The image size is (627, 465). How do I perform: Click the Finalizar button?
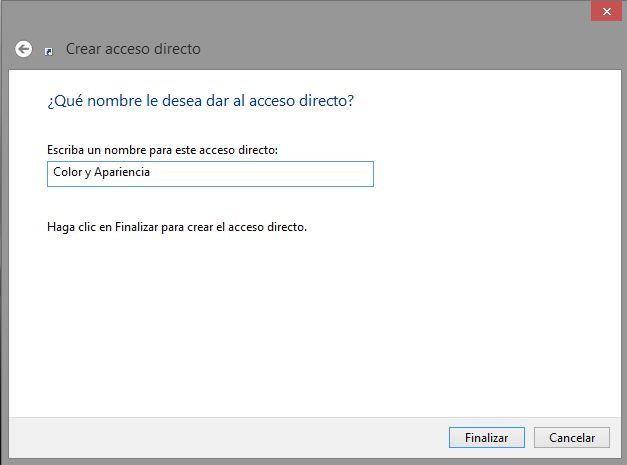pyautogui.click(x=487, y=437)
